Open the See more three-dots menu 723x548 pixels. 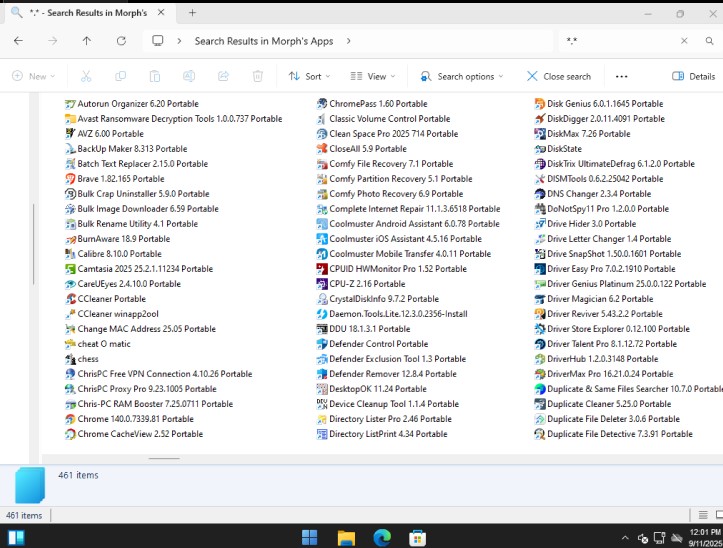pyautogui.click(x=622, y=76)
